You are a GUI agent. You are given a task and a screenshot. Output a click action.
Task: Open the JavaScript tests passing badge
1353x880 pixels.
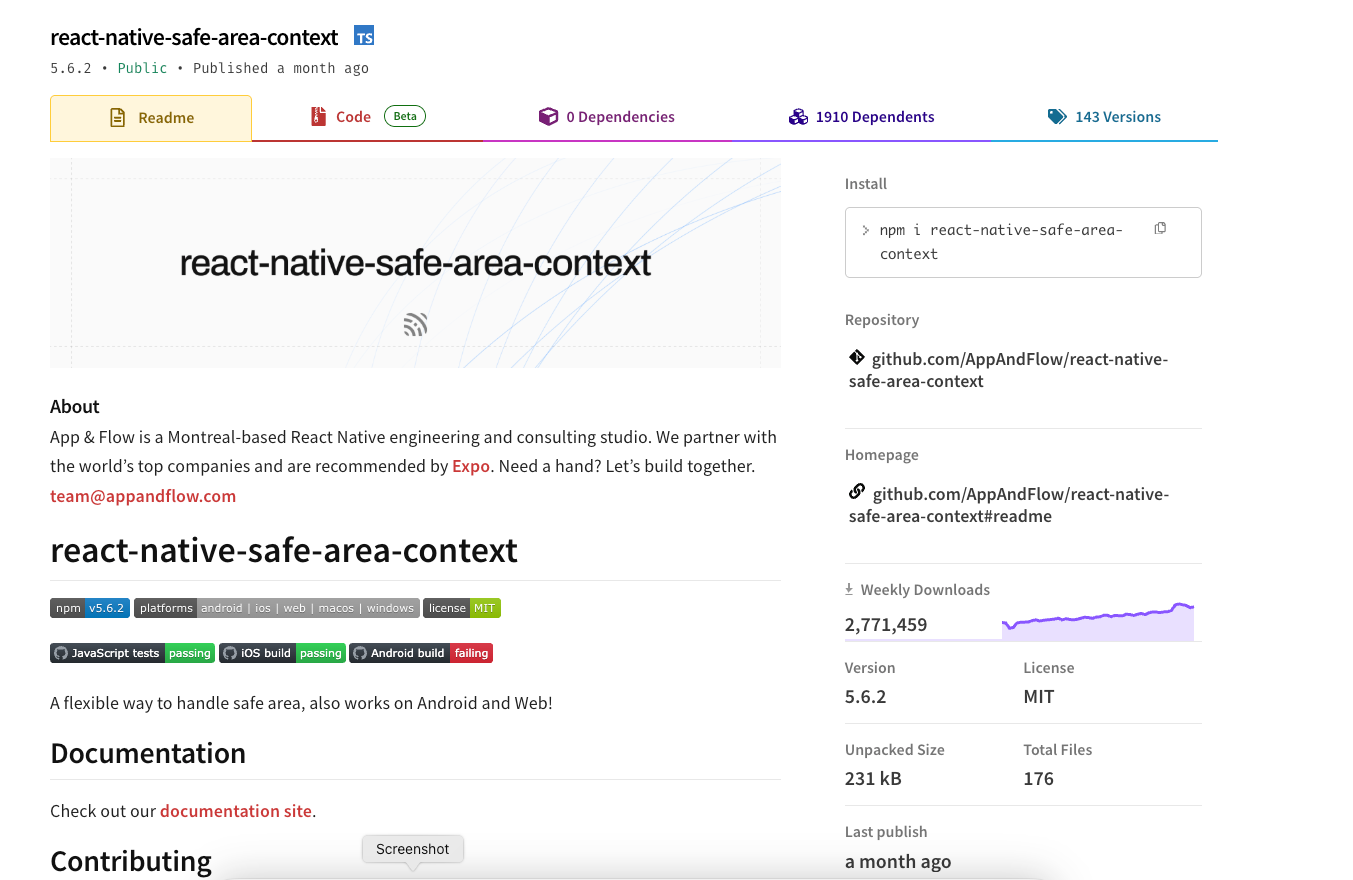(x=133, y=653)
